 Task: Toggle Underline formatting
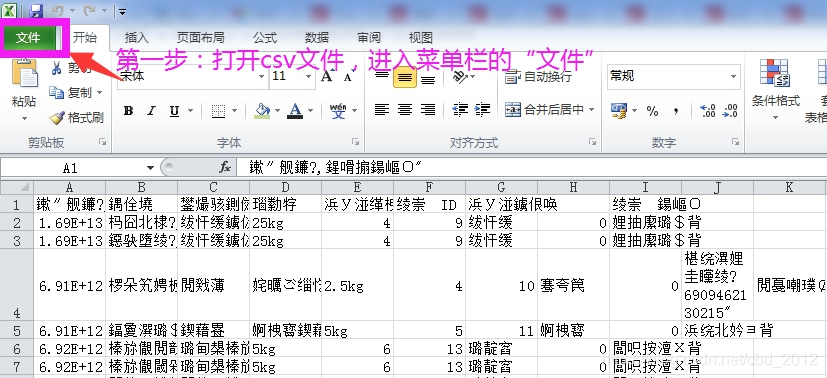[174, 111]
